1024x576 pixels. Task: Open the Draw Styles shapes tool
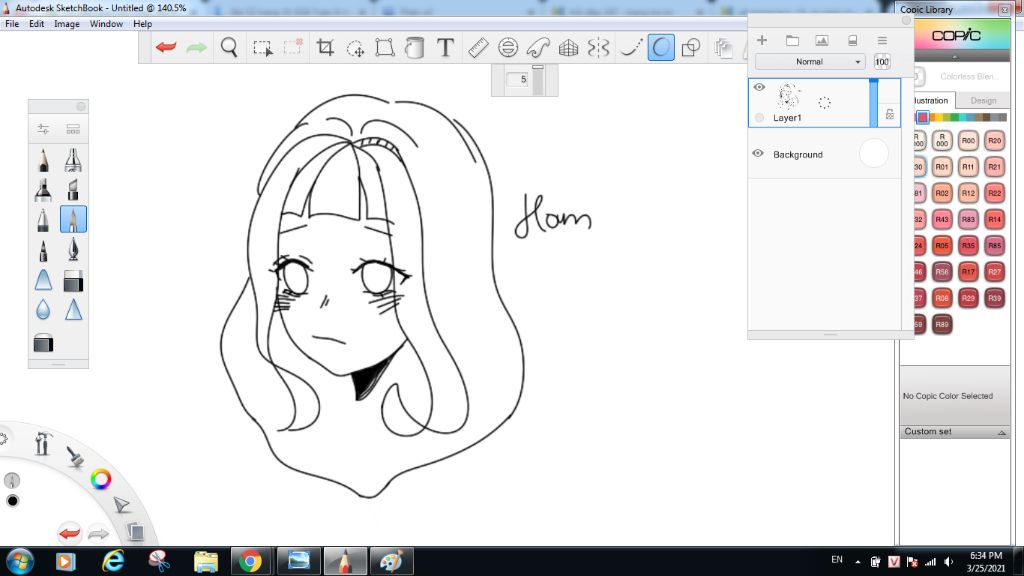690,47
